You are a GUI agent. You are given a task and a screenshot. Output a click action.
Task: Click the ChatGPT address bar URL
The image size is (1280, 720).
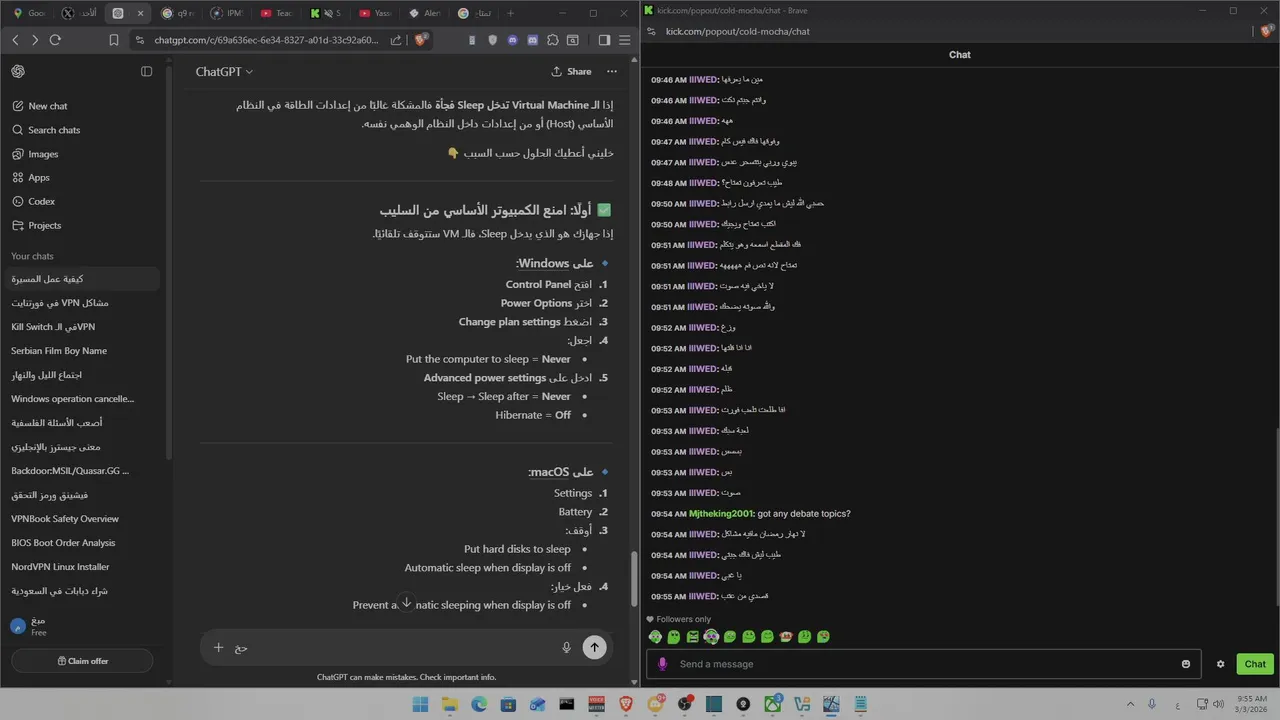266,40
